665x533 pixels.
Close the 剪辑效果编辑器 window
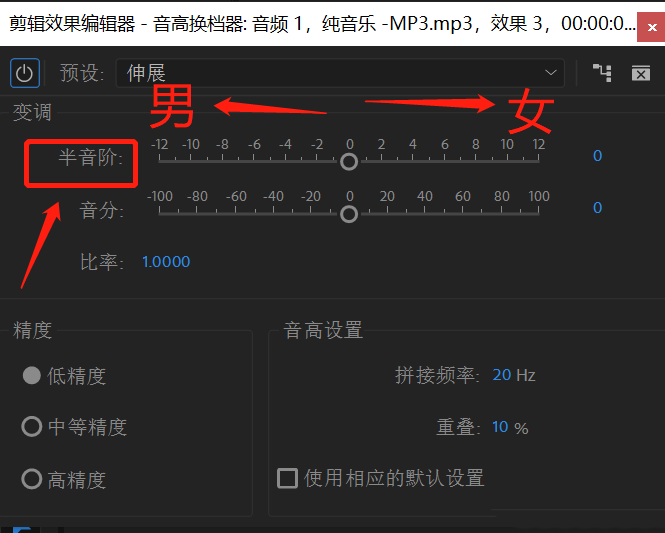651,28
